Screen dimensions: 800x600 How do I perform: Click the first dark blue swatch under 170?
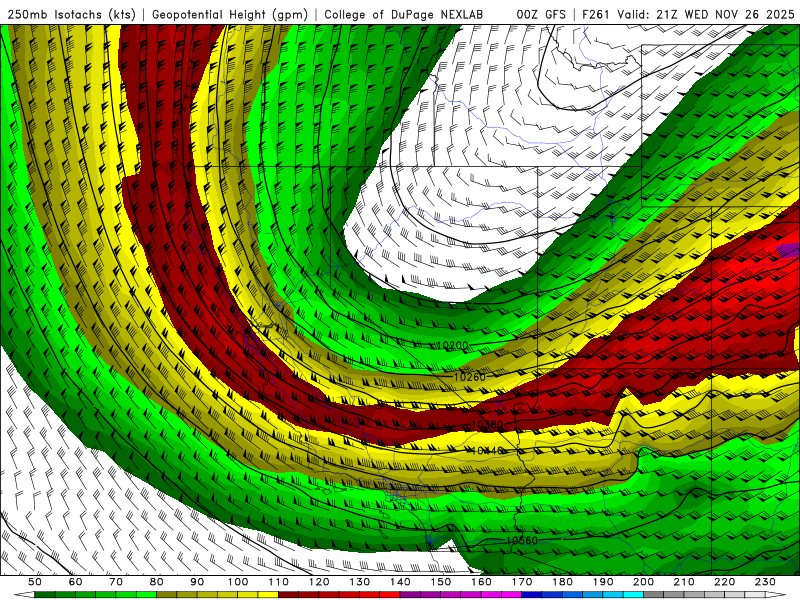[x=532, y=595]
